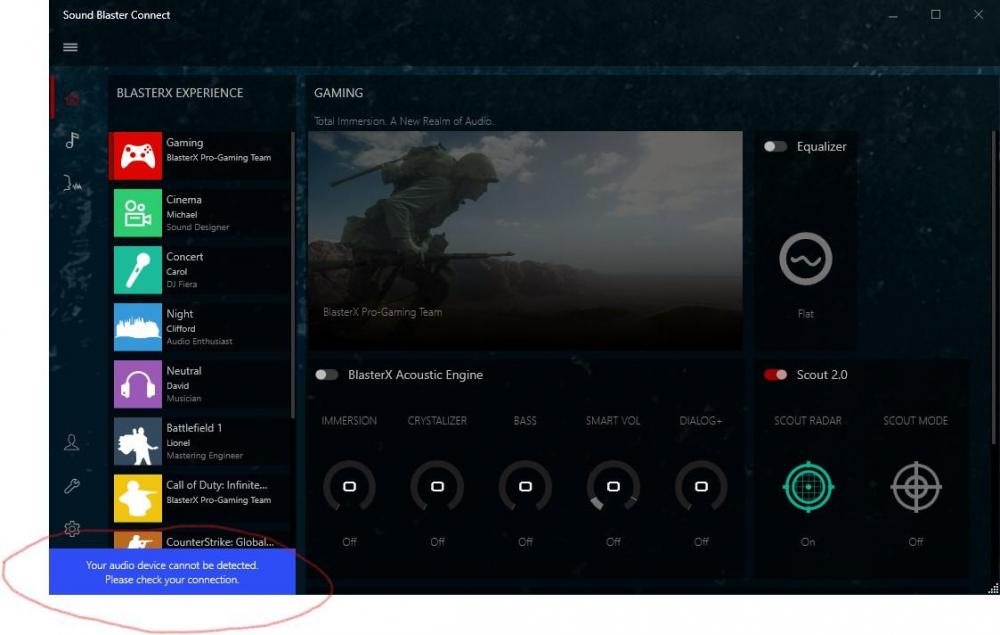The height and width of the screenshot is (635, 1000).
Task: Open the hamburger navigation menu
Action: [70, 47]
